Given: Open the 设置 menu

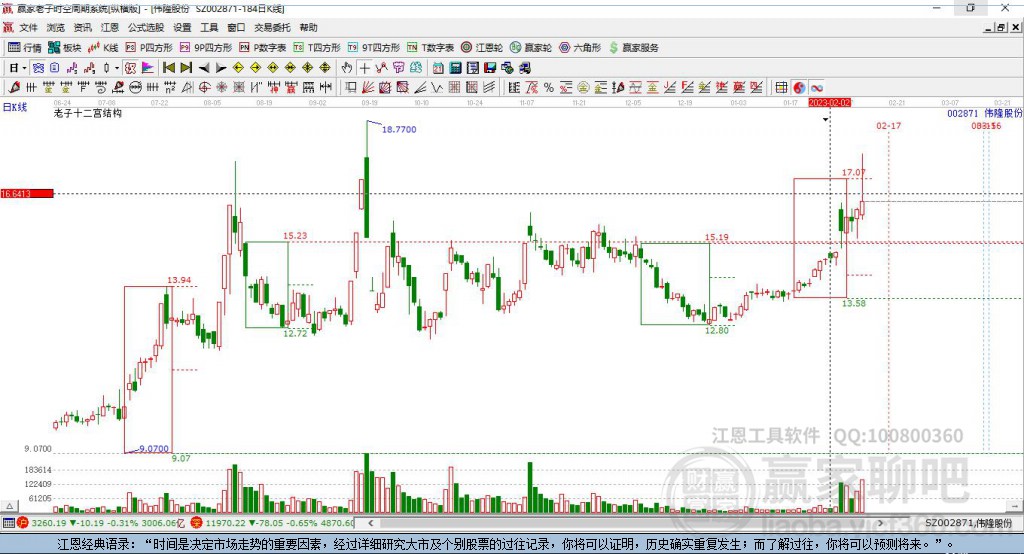Looking at the screenshot, I should 182,27.
